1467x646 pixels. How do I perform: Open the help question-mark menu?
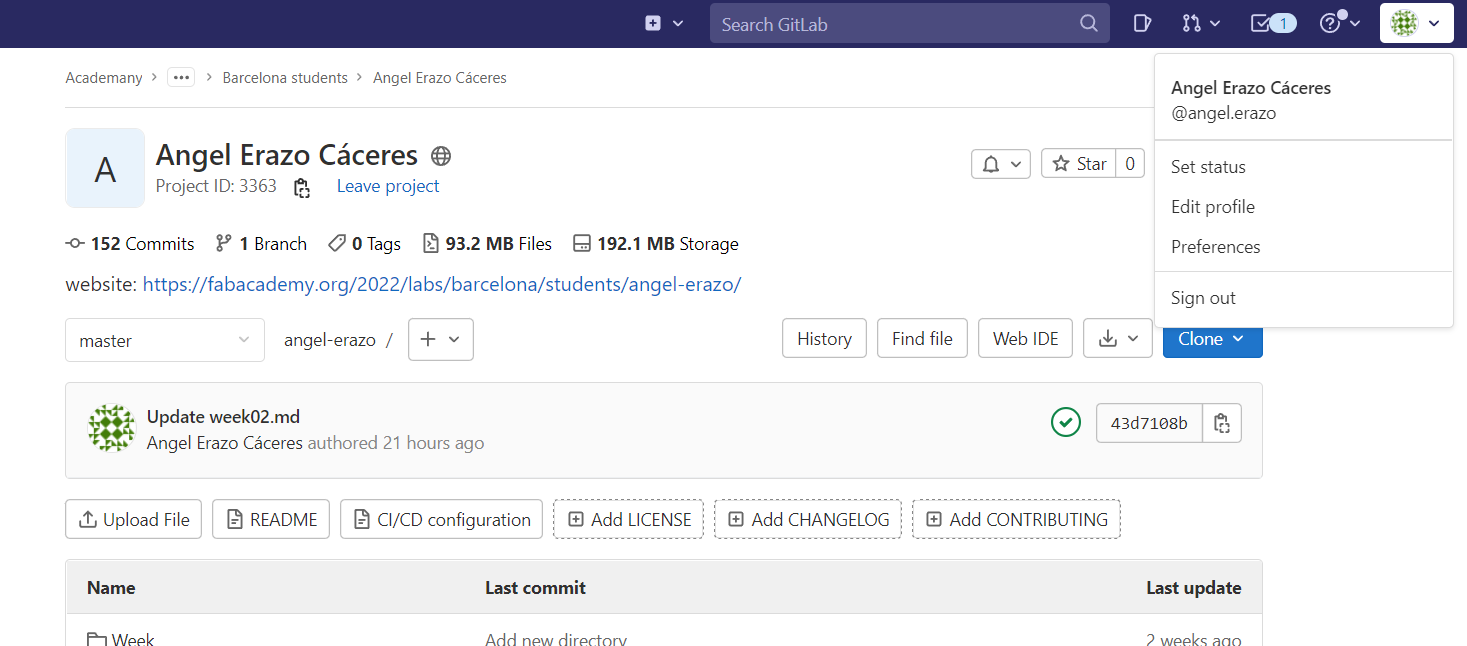point(1340,23)
